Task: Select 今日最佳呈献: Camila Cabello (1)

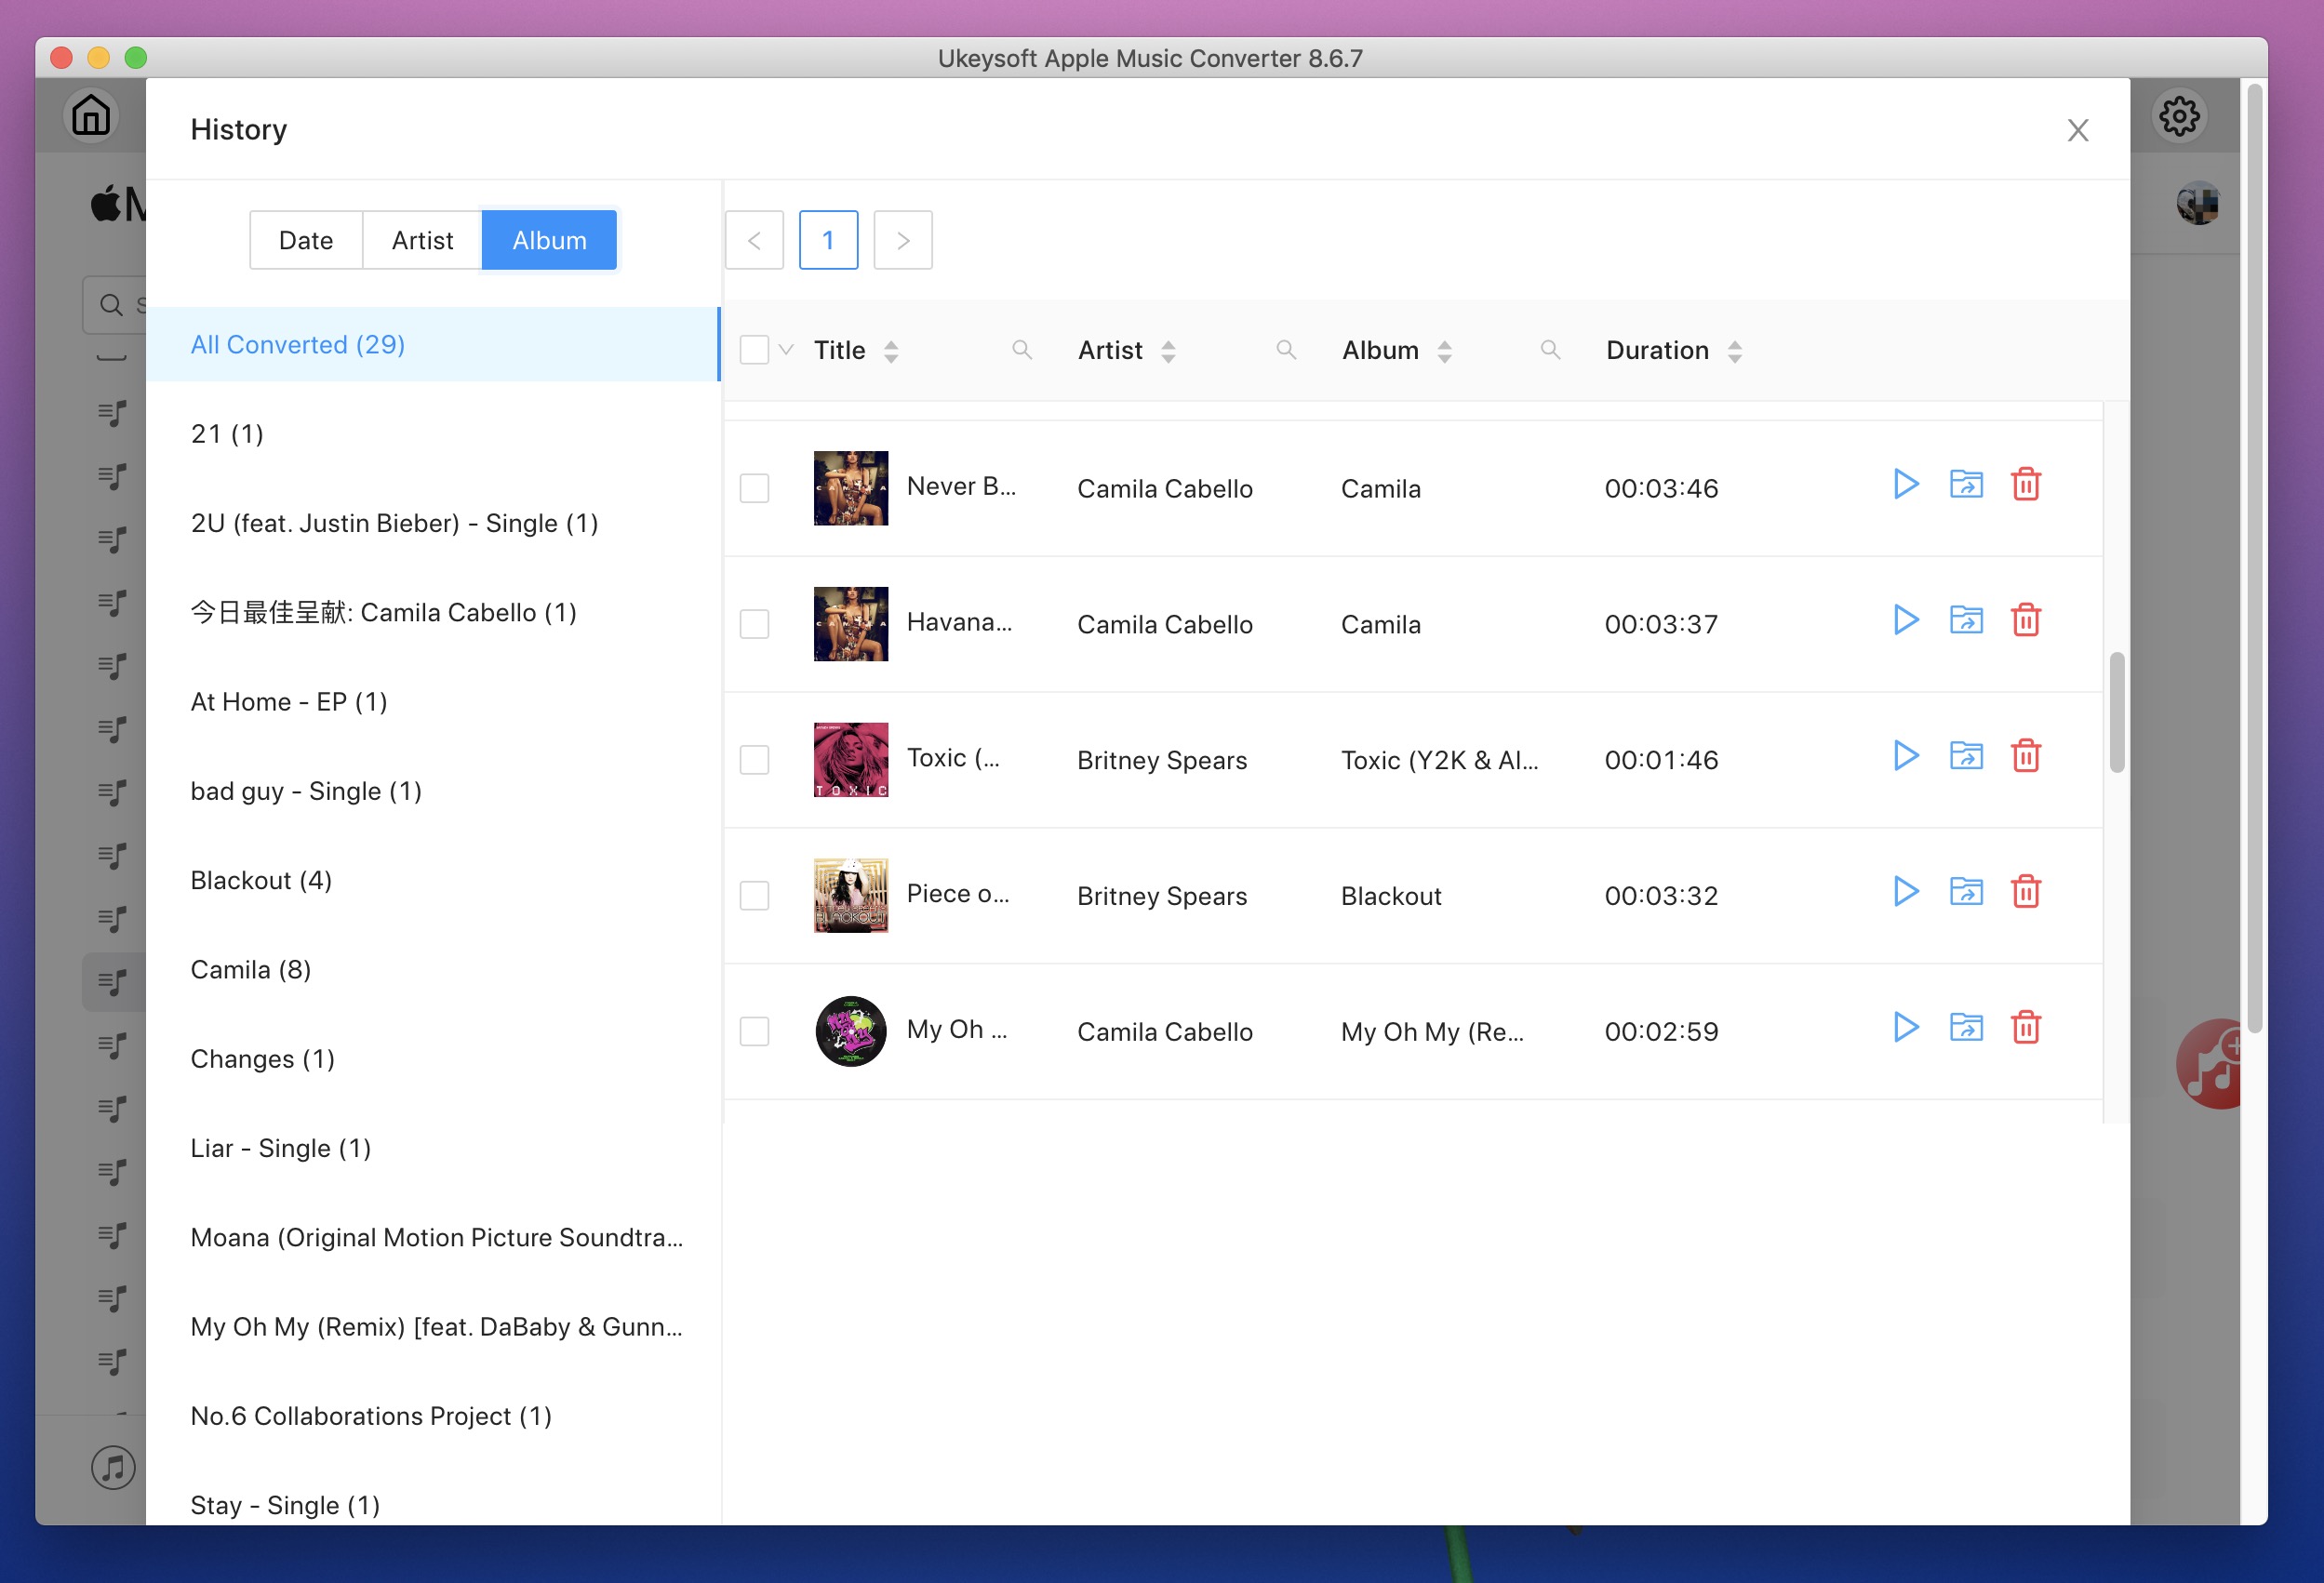Action: 433,613
